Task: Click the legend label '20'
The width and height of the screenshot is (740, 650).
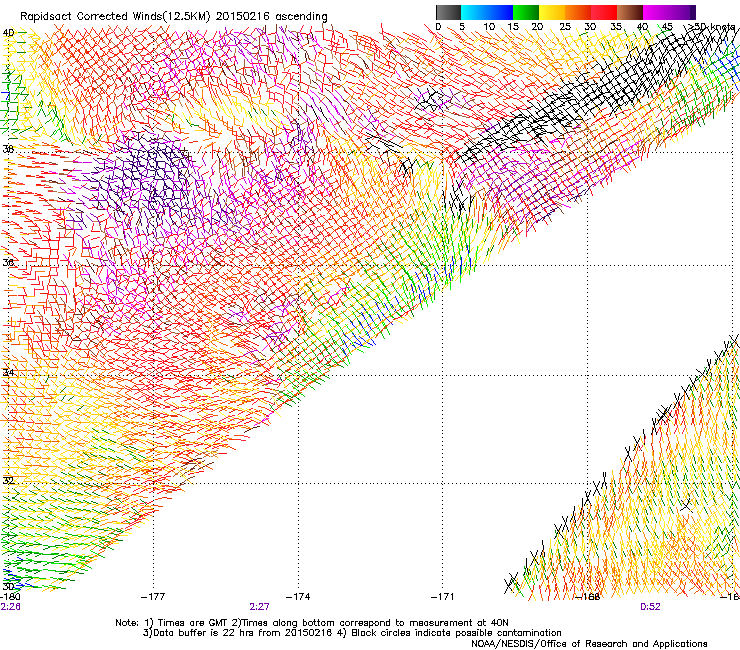Action: pyautogui.click(x=537, y=27)
